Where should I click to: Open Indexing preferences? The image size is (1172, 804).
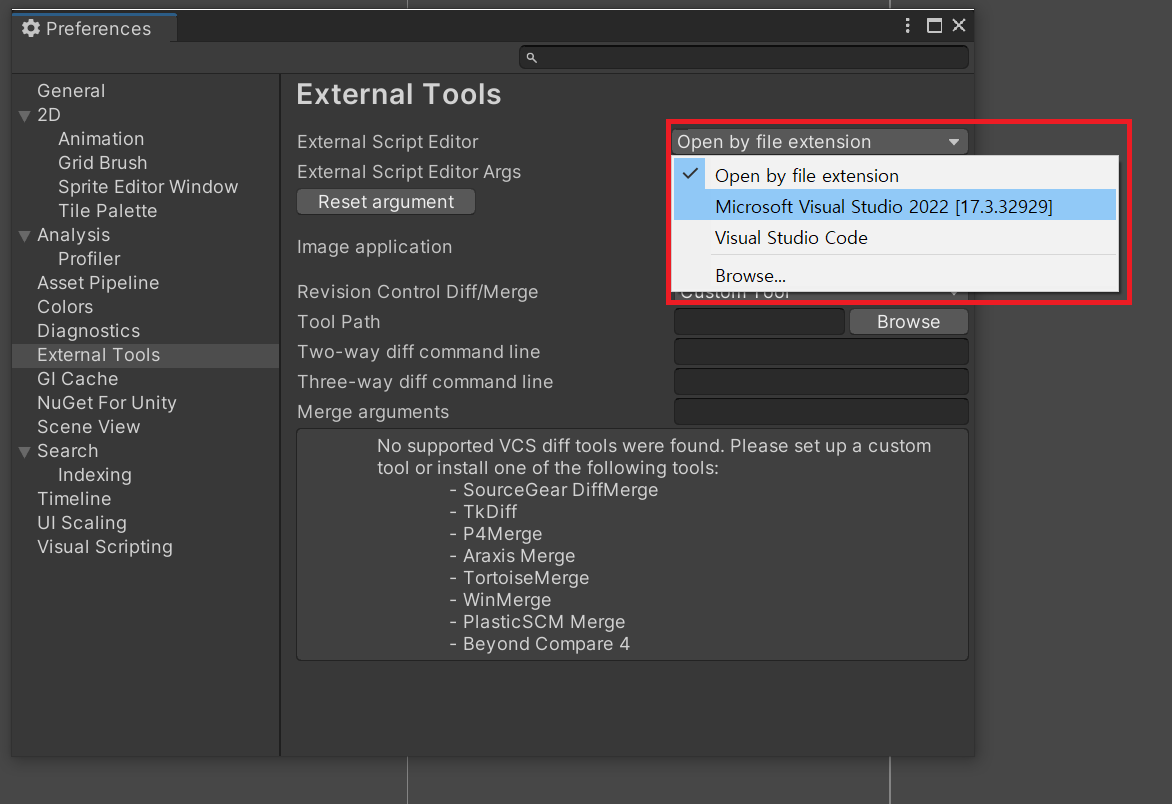(94, 474)
